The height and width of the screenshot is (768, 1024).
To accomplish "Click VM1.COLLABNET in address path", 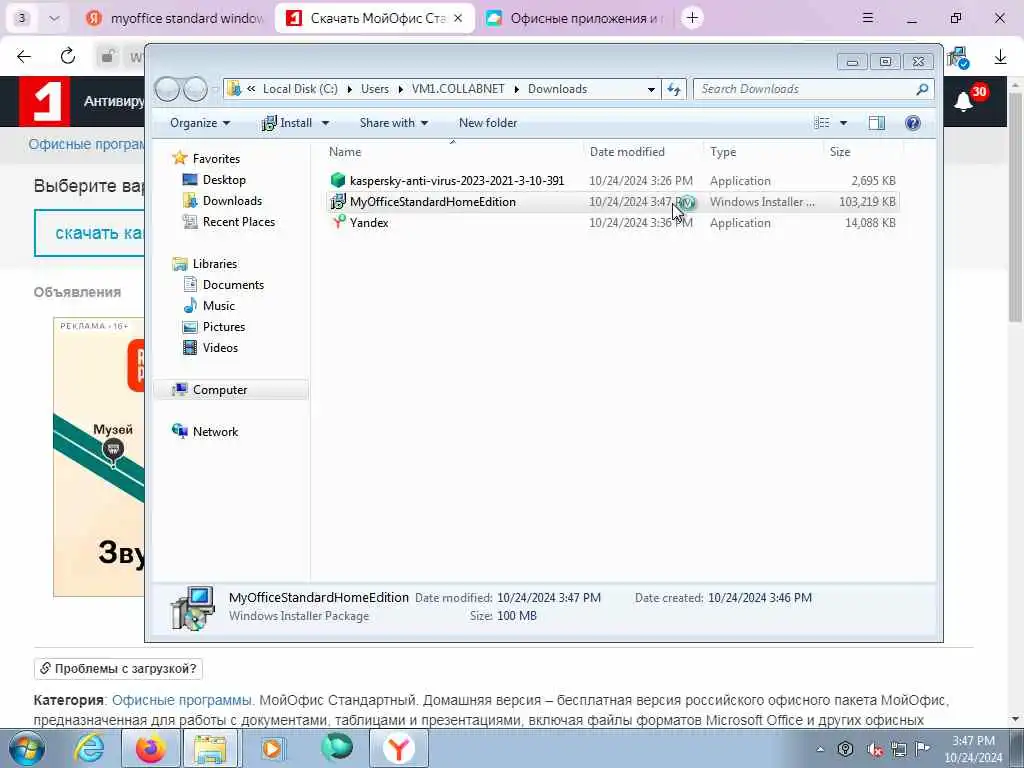I will 458,89.
